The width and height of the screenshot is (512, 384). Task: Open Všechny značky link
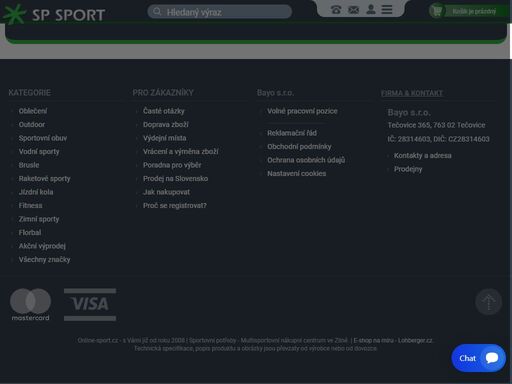[44, 260]
